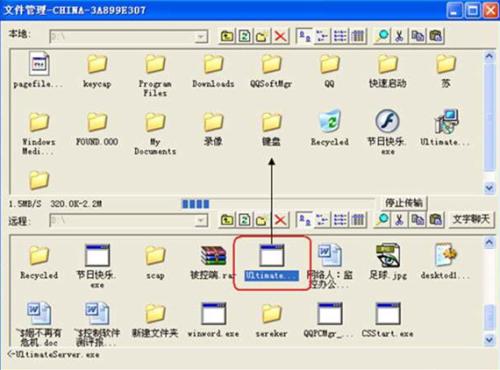Select the 苏 folder
Screen dimensions: 500x370
[446, 71]
